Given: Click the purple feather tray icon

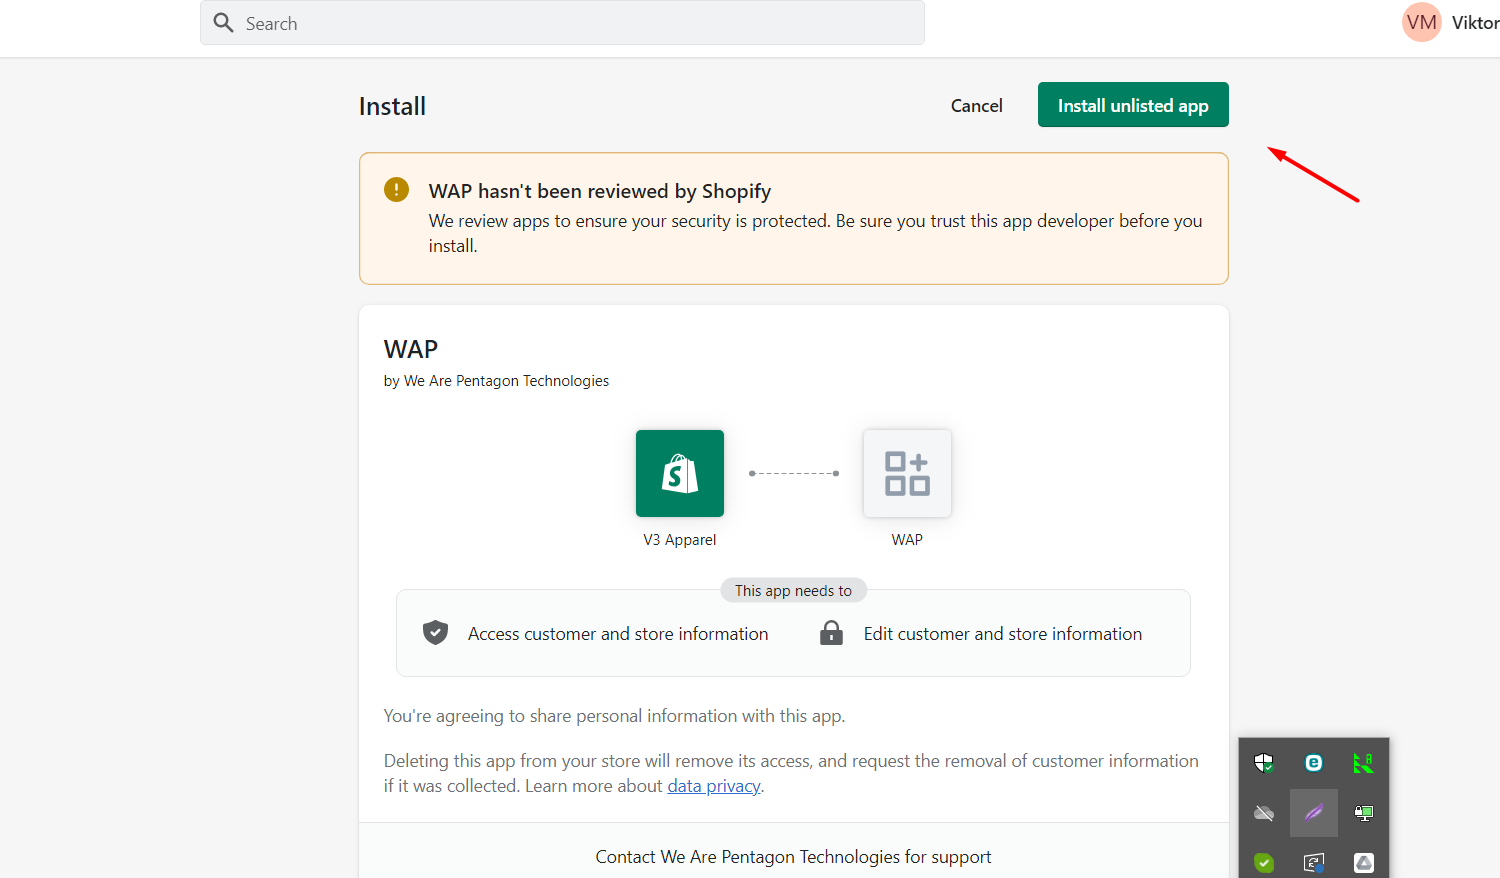Looking at the screenshot, I should coord(1314,813).
